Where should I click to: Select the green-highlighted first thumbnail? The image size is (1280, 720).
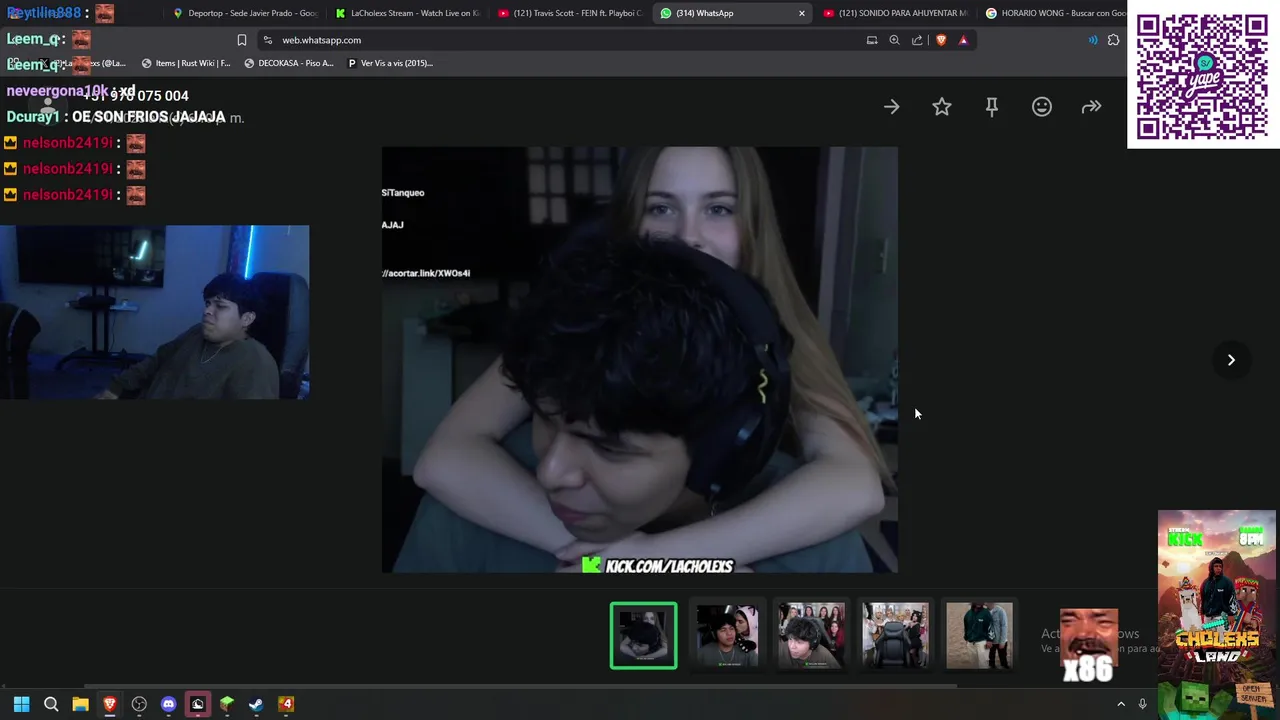(x=644, y=635)
